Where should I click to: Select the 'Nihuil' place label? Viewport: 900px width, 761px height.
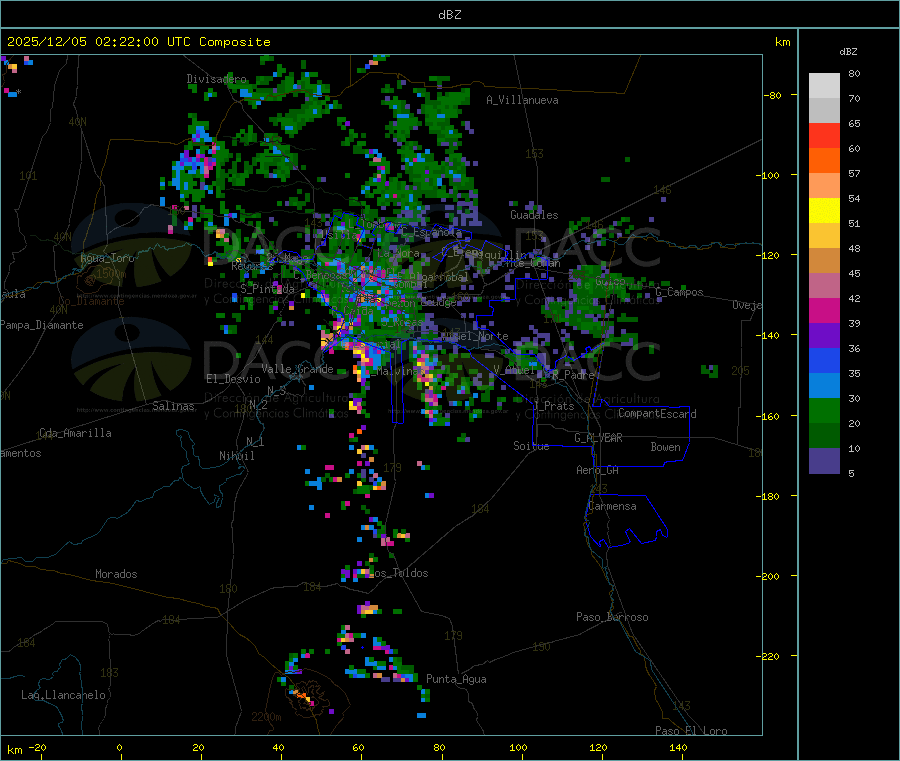tap(236, 456)
